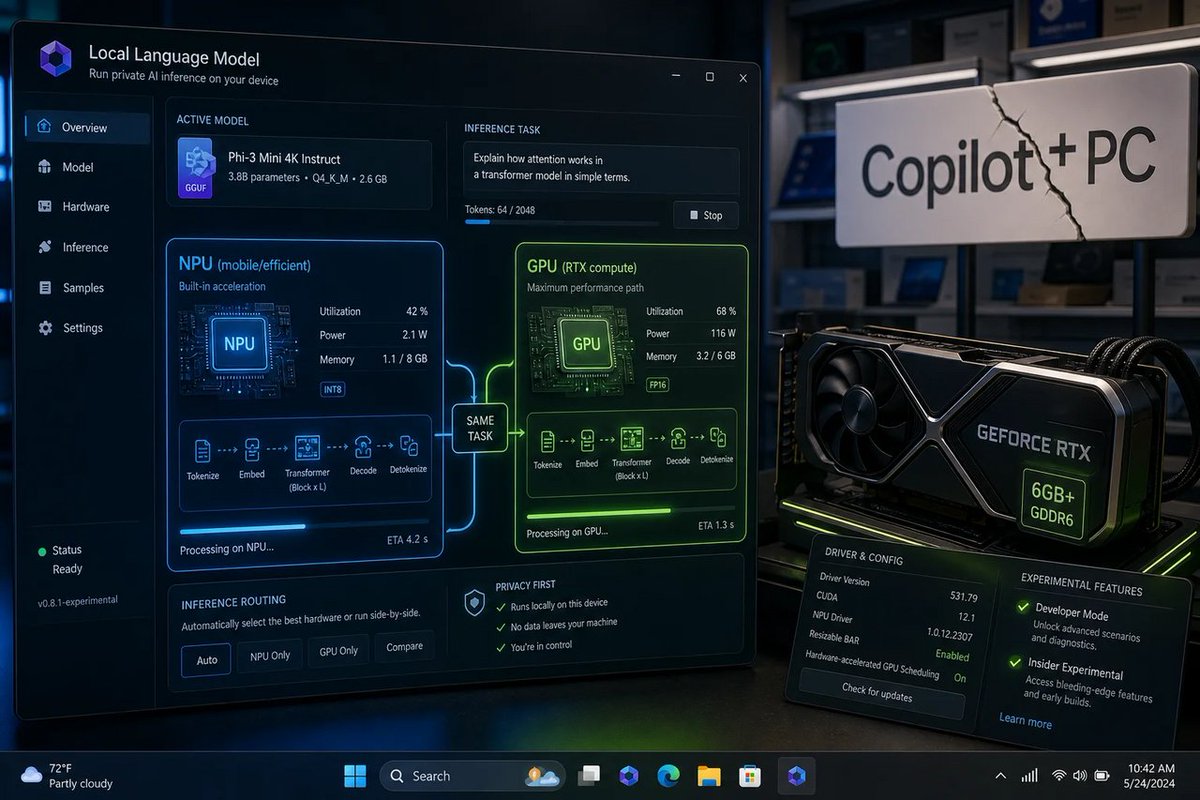Select the Transformer block icon in NPU pipeline
The height and width of the screenshot is (800, 1200).
307,447
